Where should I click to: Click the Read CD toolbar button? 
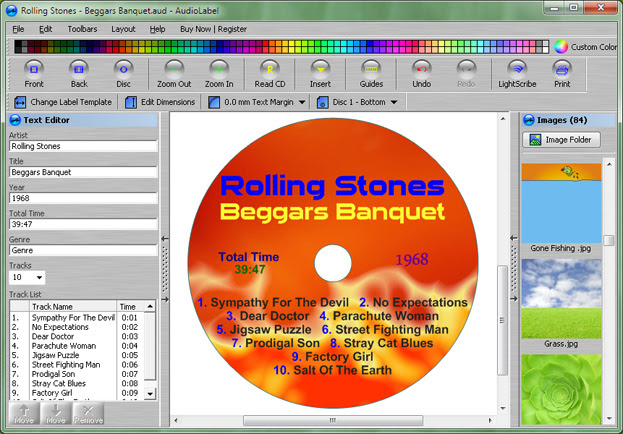(x=270, y=74)
